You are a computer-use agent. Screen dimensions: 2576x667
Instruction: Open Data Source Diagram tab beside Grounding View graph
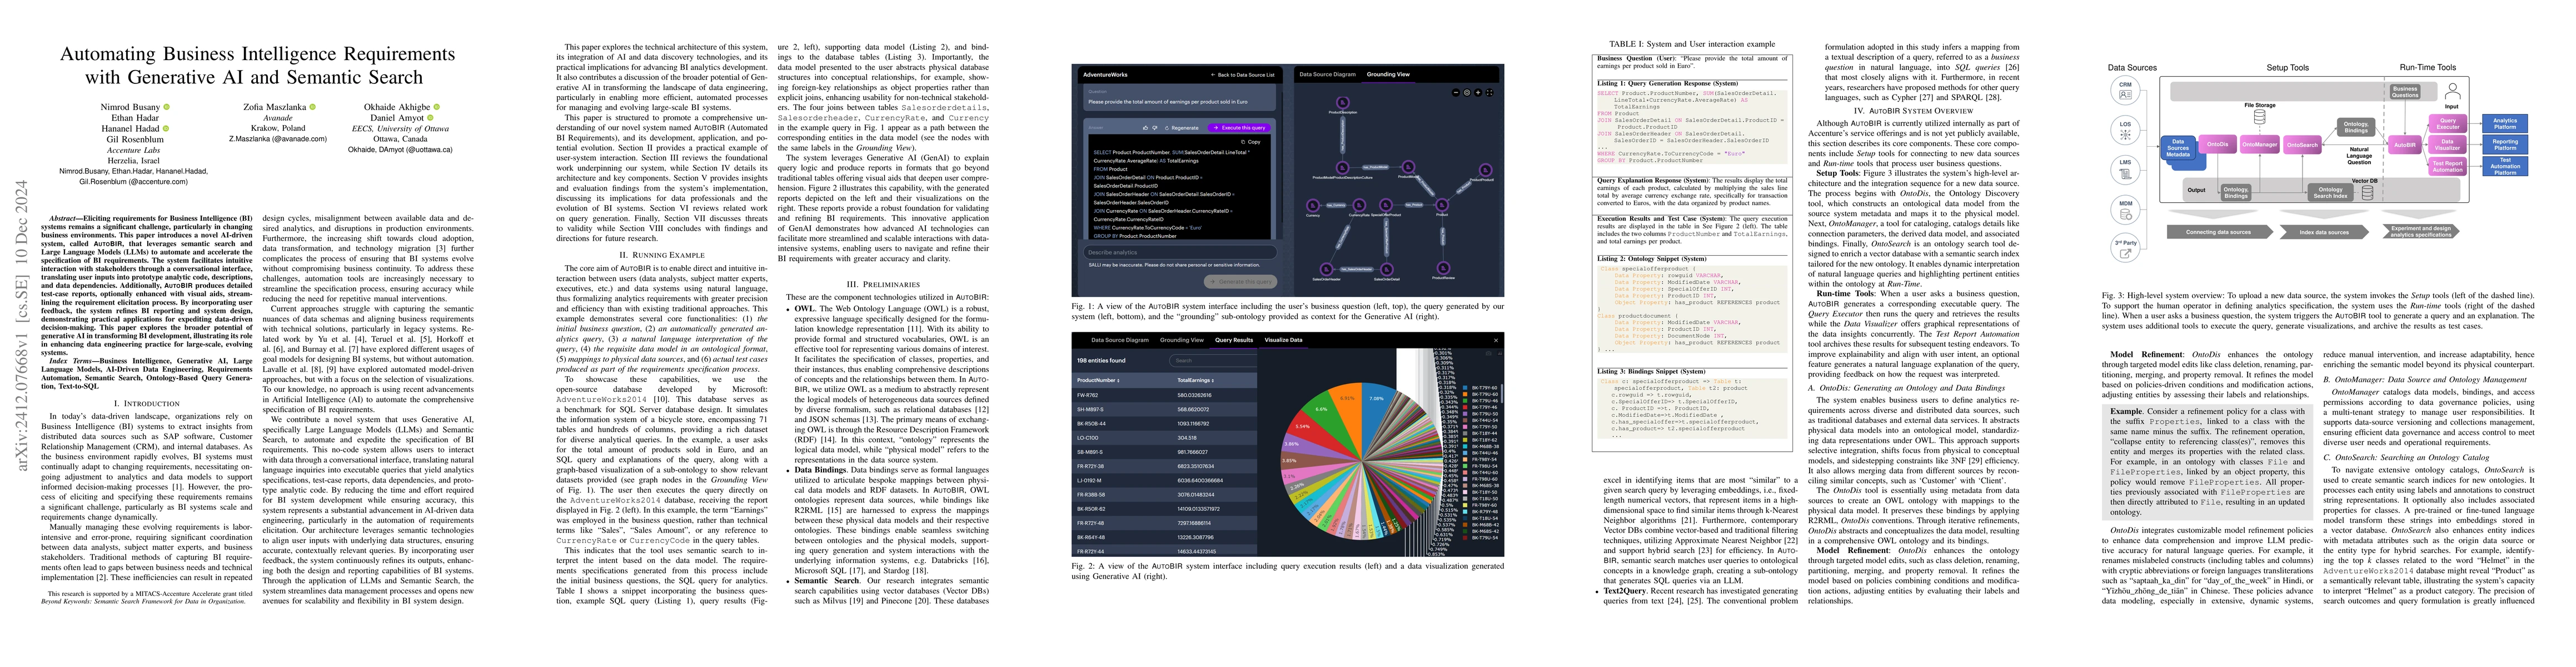pos(1328,74)
